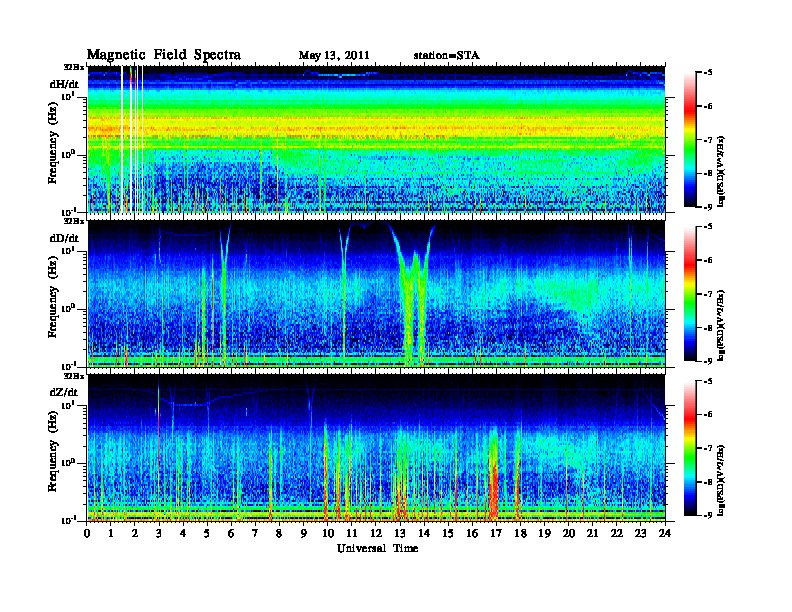792x612 pixels.
Task: Click the dD/dt panel label
Action: click(64, 238)
